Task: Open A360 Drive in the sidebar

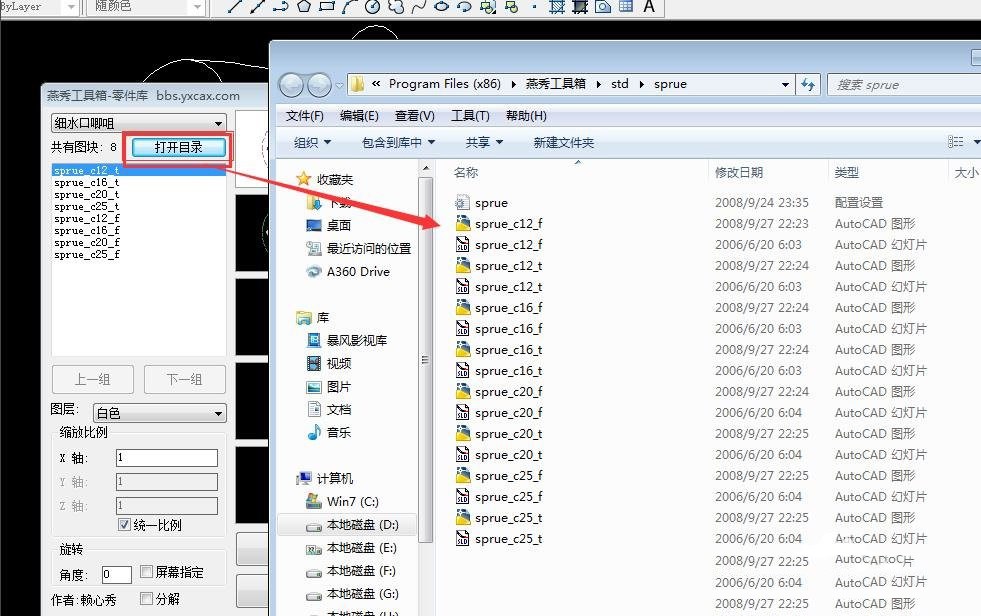Action: pyautogui.click(x=358, y=271)
